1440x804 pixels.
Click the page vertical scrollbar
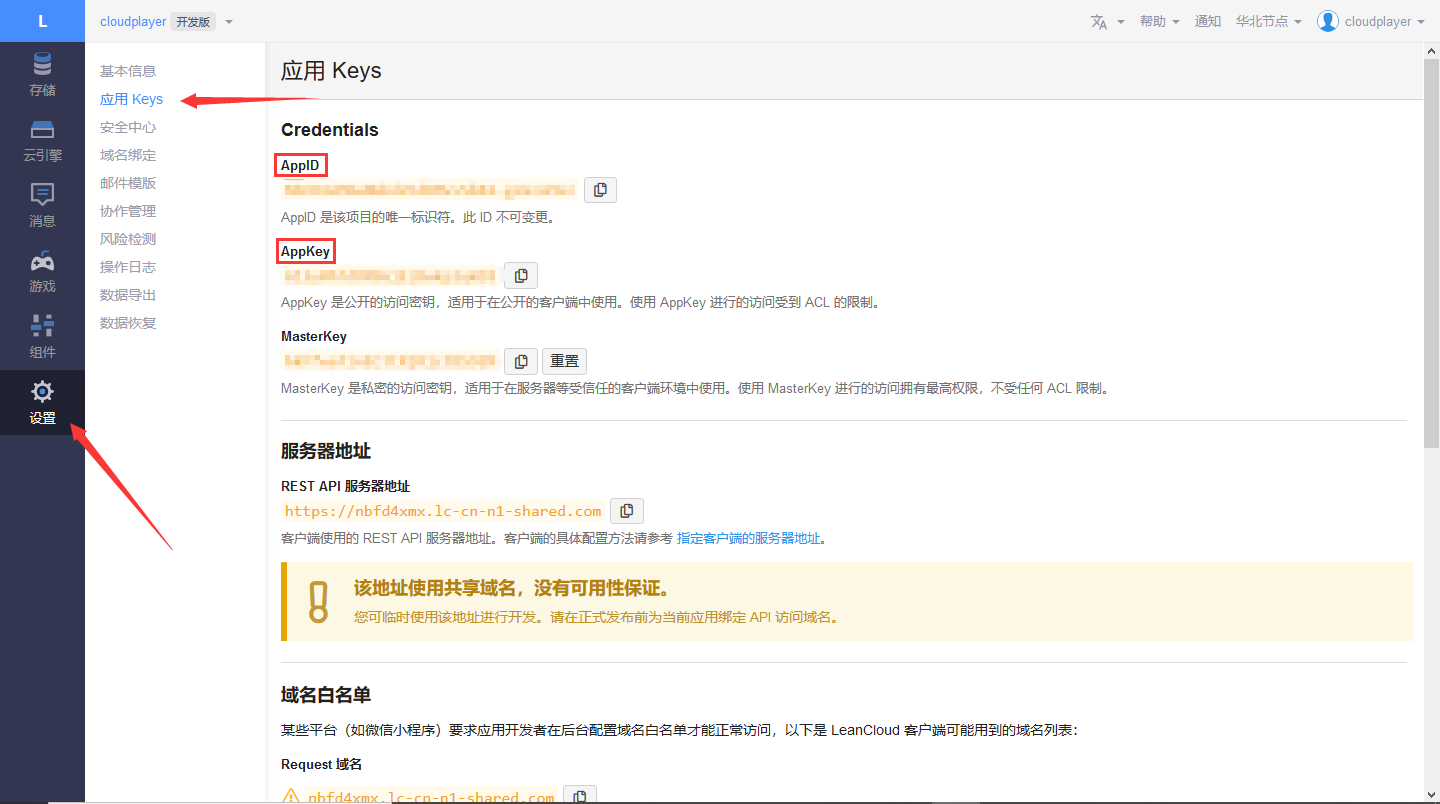1431,250
